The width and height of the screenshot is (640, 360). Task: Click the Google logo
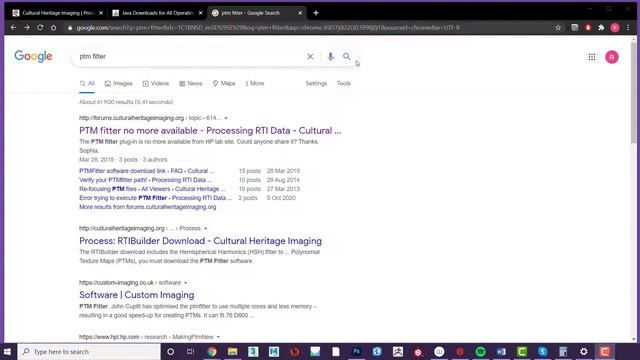[x=33, y=56]
